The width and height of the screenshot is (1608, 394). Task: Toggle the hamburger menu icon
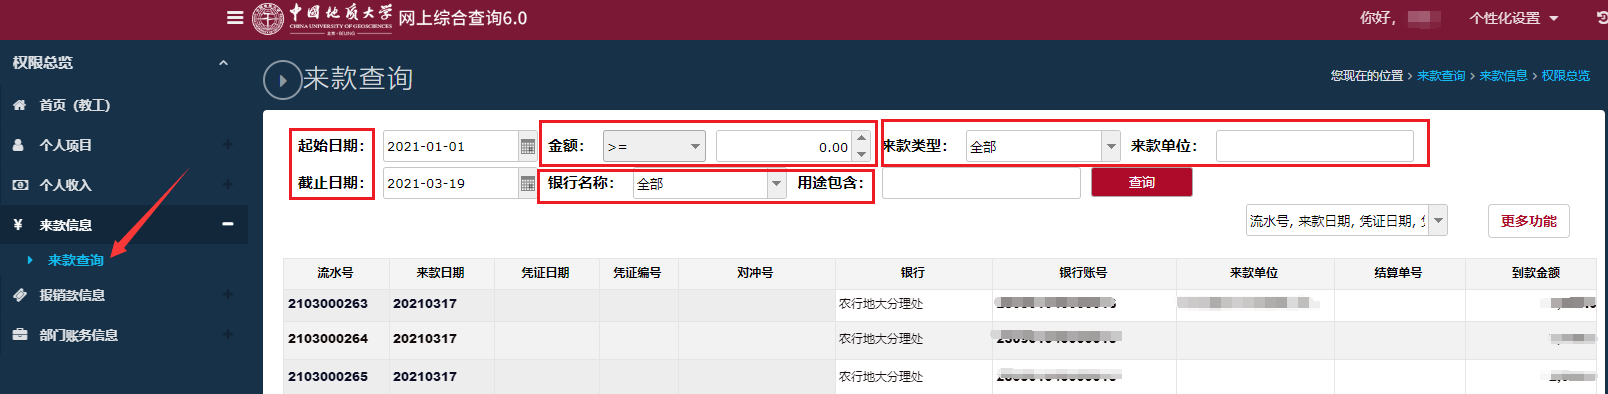click(235, 17)
